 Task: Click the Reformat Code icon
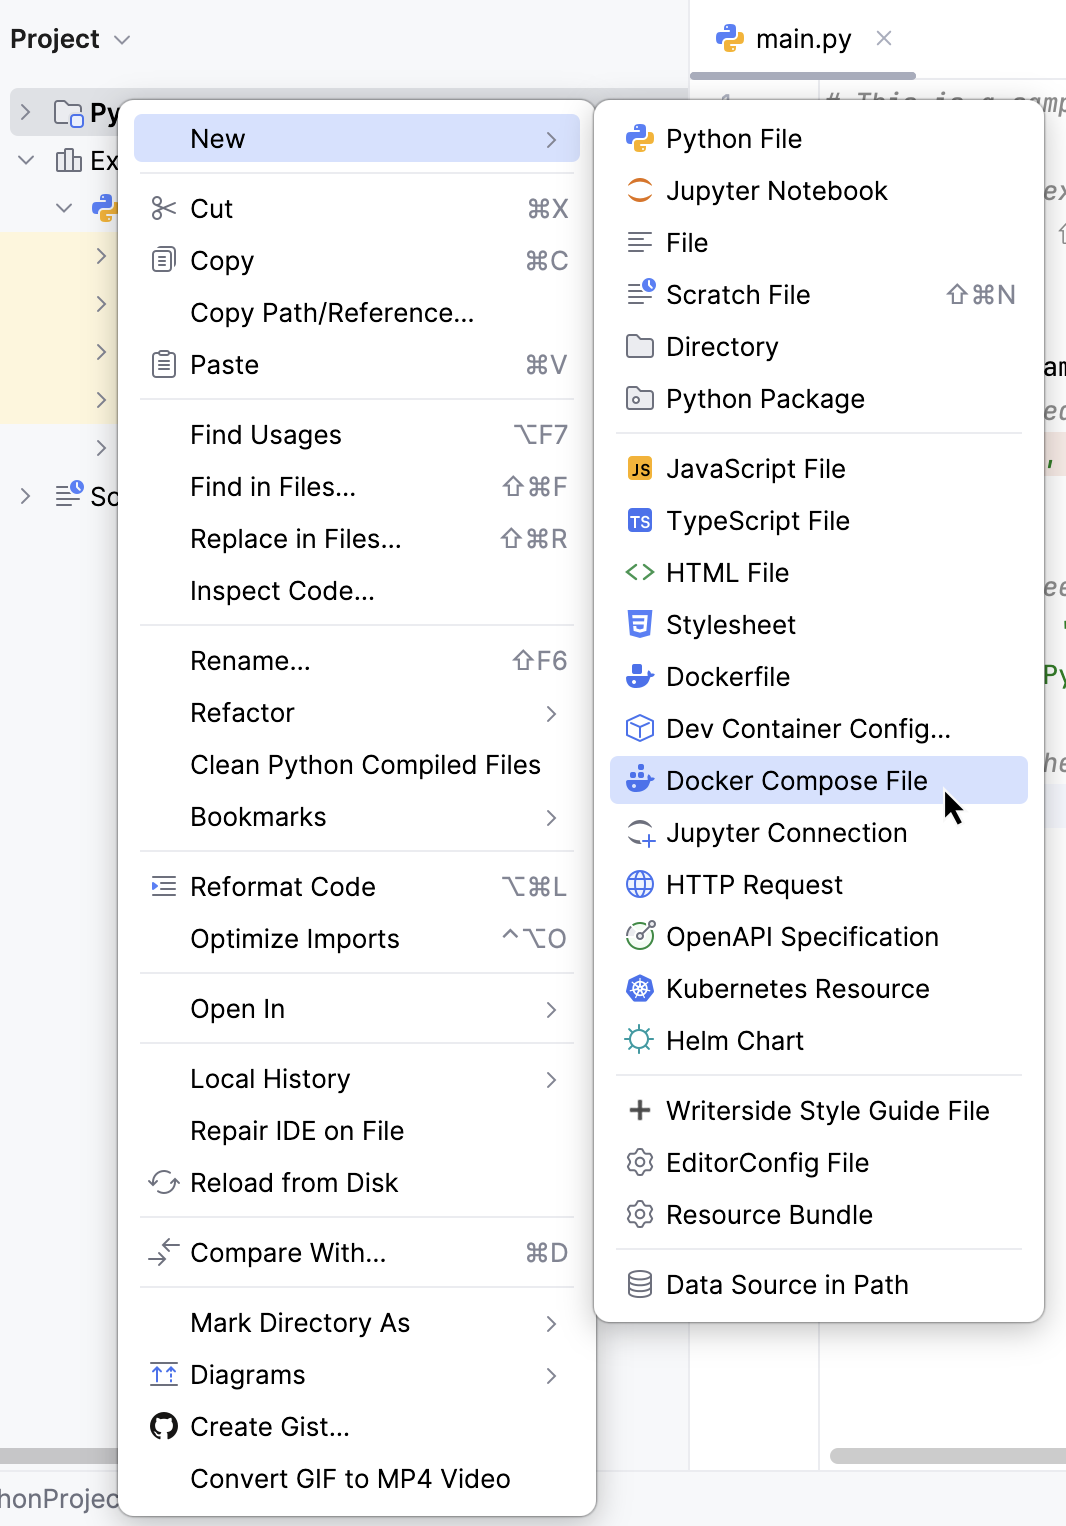pos(164,887)
